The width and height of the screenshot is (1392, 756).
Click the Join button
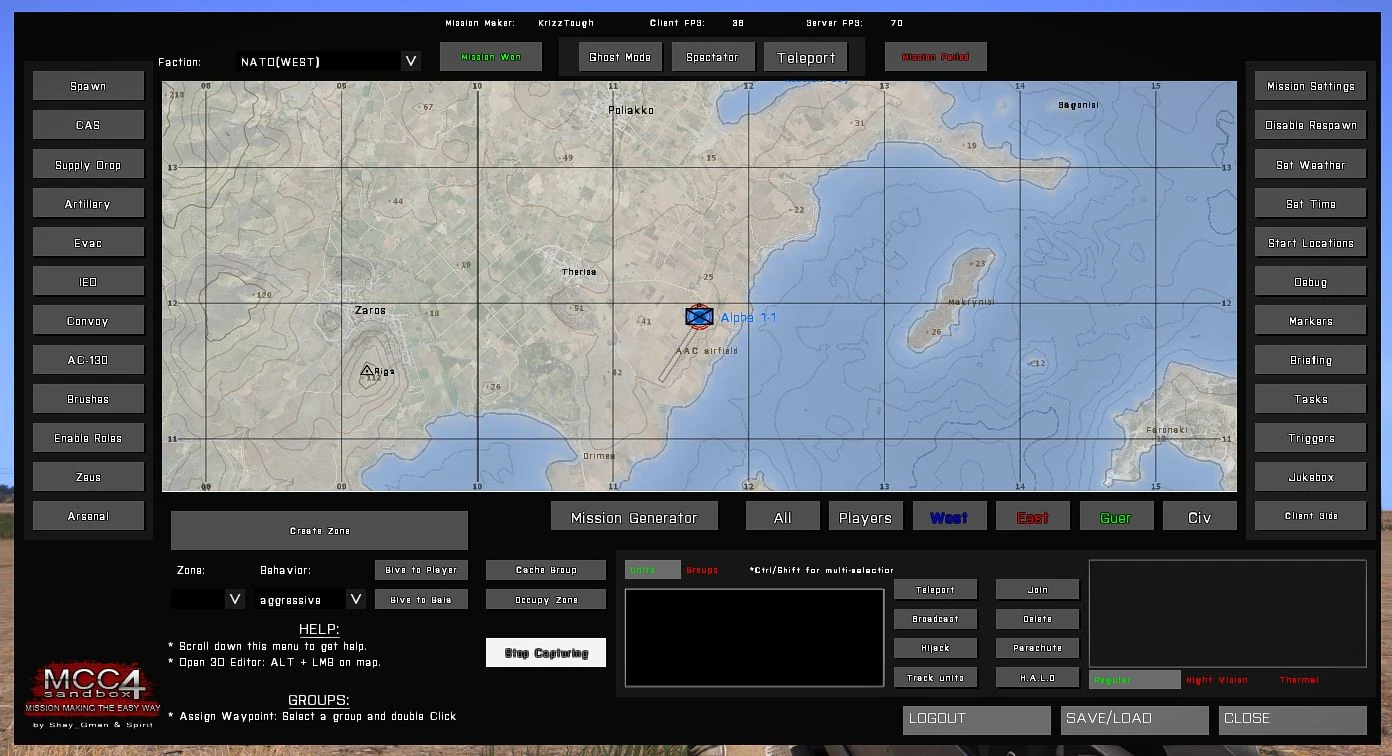(1038, 590)
